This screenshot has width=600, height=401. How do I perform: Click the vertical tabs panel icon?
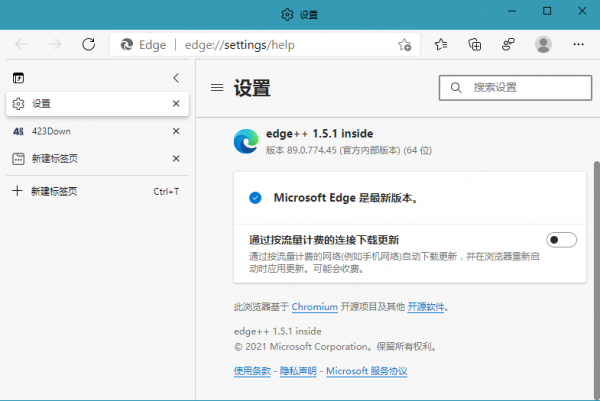(x=18, y=77)
